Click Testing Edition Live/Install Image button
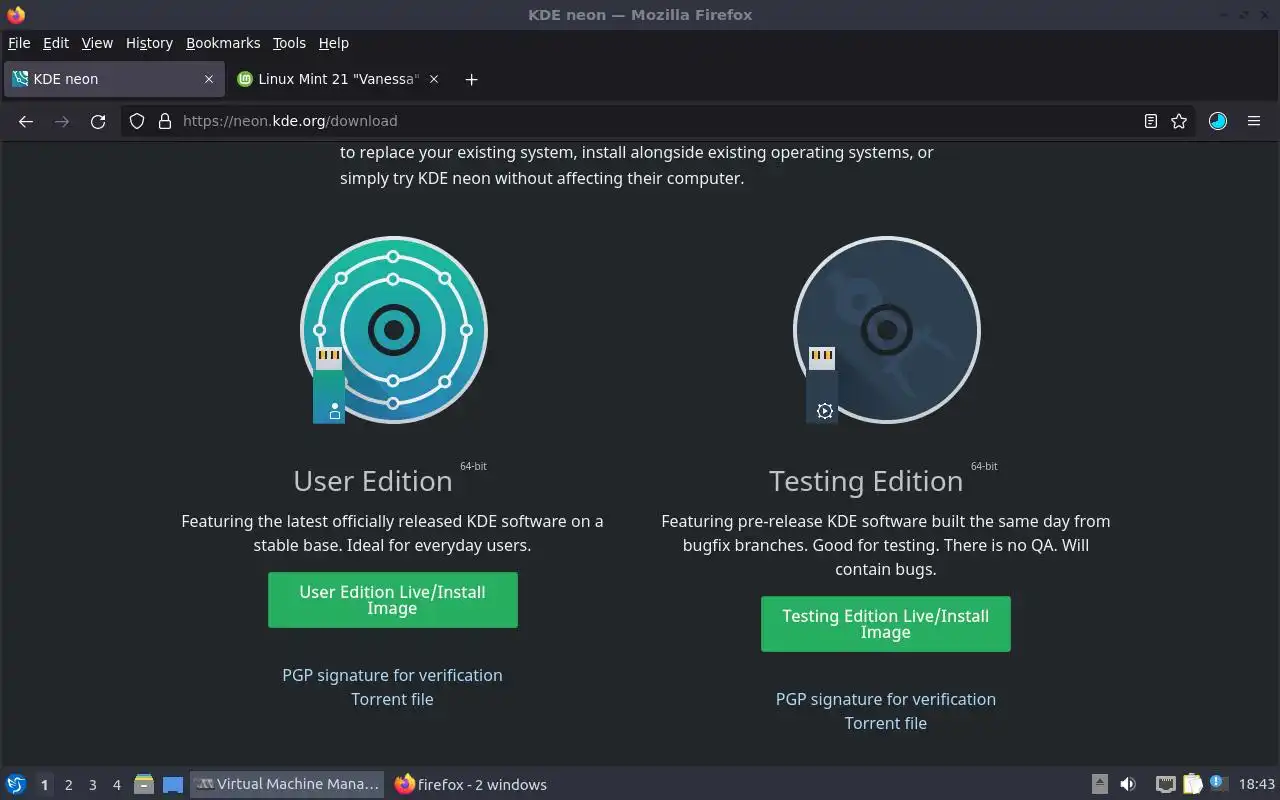The width and height of the screenshot is (1280, 800). point(885,624)
